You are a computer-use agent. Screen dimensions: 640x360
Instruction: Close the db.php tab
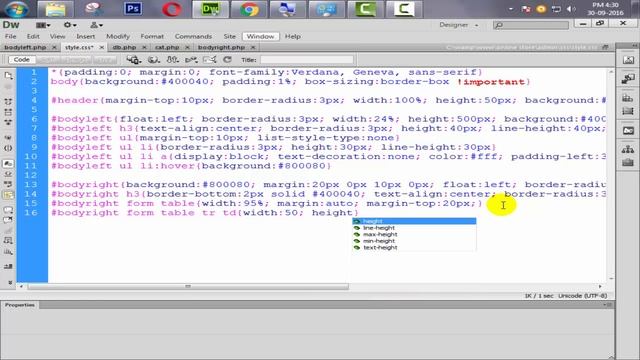pos(144,47)
